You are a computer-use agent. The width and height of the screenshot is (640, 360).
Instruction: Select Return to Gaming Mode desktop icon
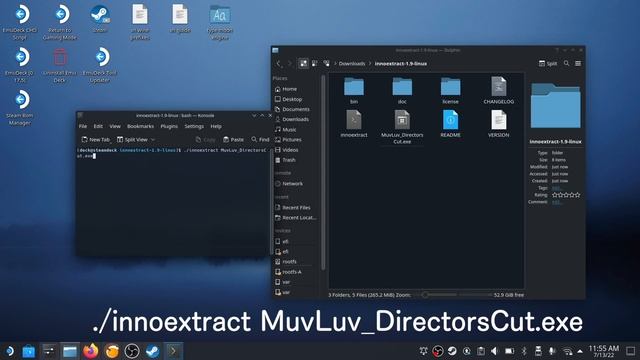pyautogui.click(x=60, y=22)
